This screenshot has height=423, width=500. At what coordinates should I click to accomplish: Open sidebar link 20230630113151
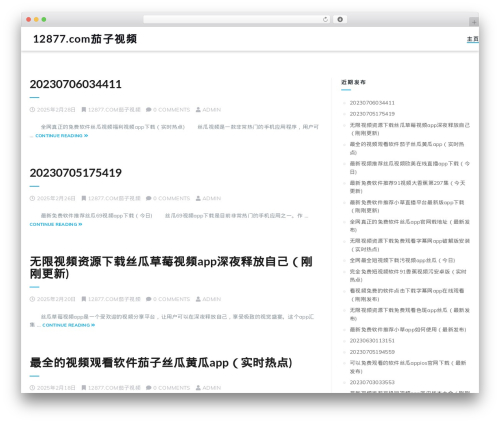(372, 341)
